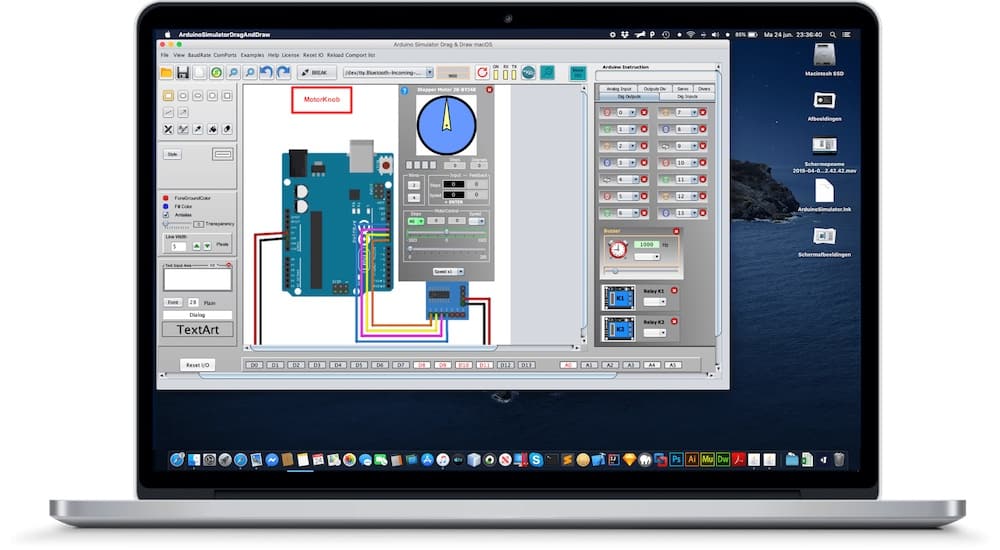
Task: Close the Buzzer panel
Action: [x=677, y=231]
